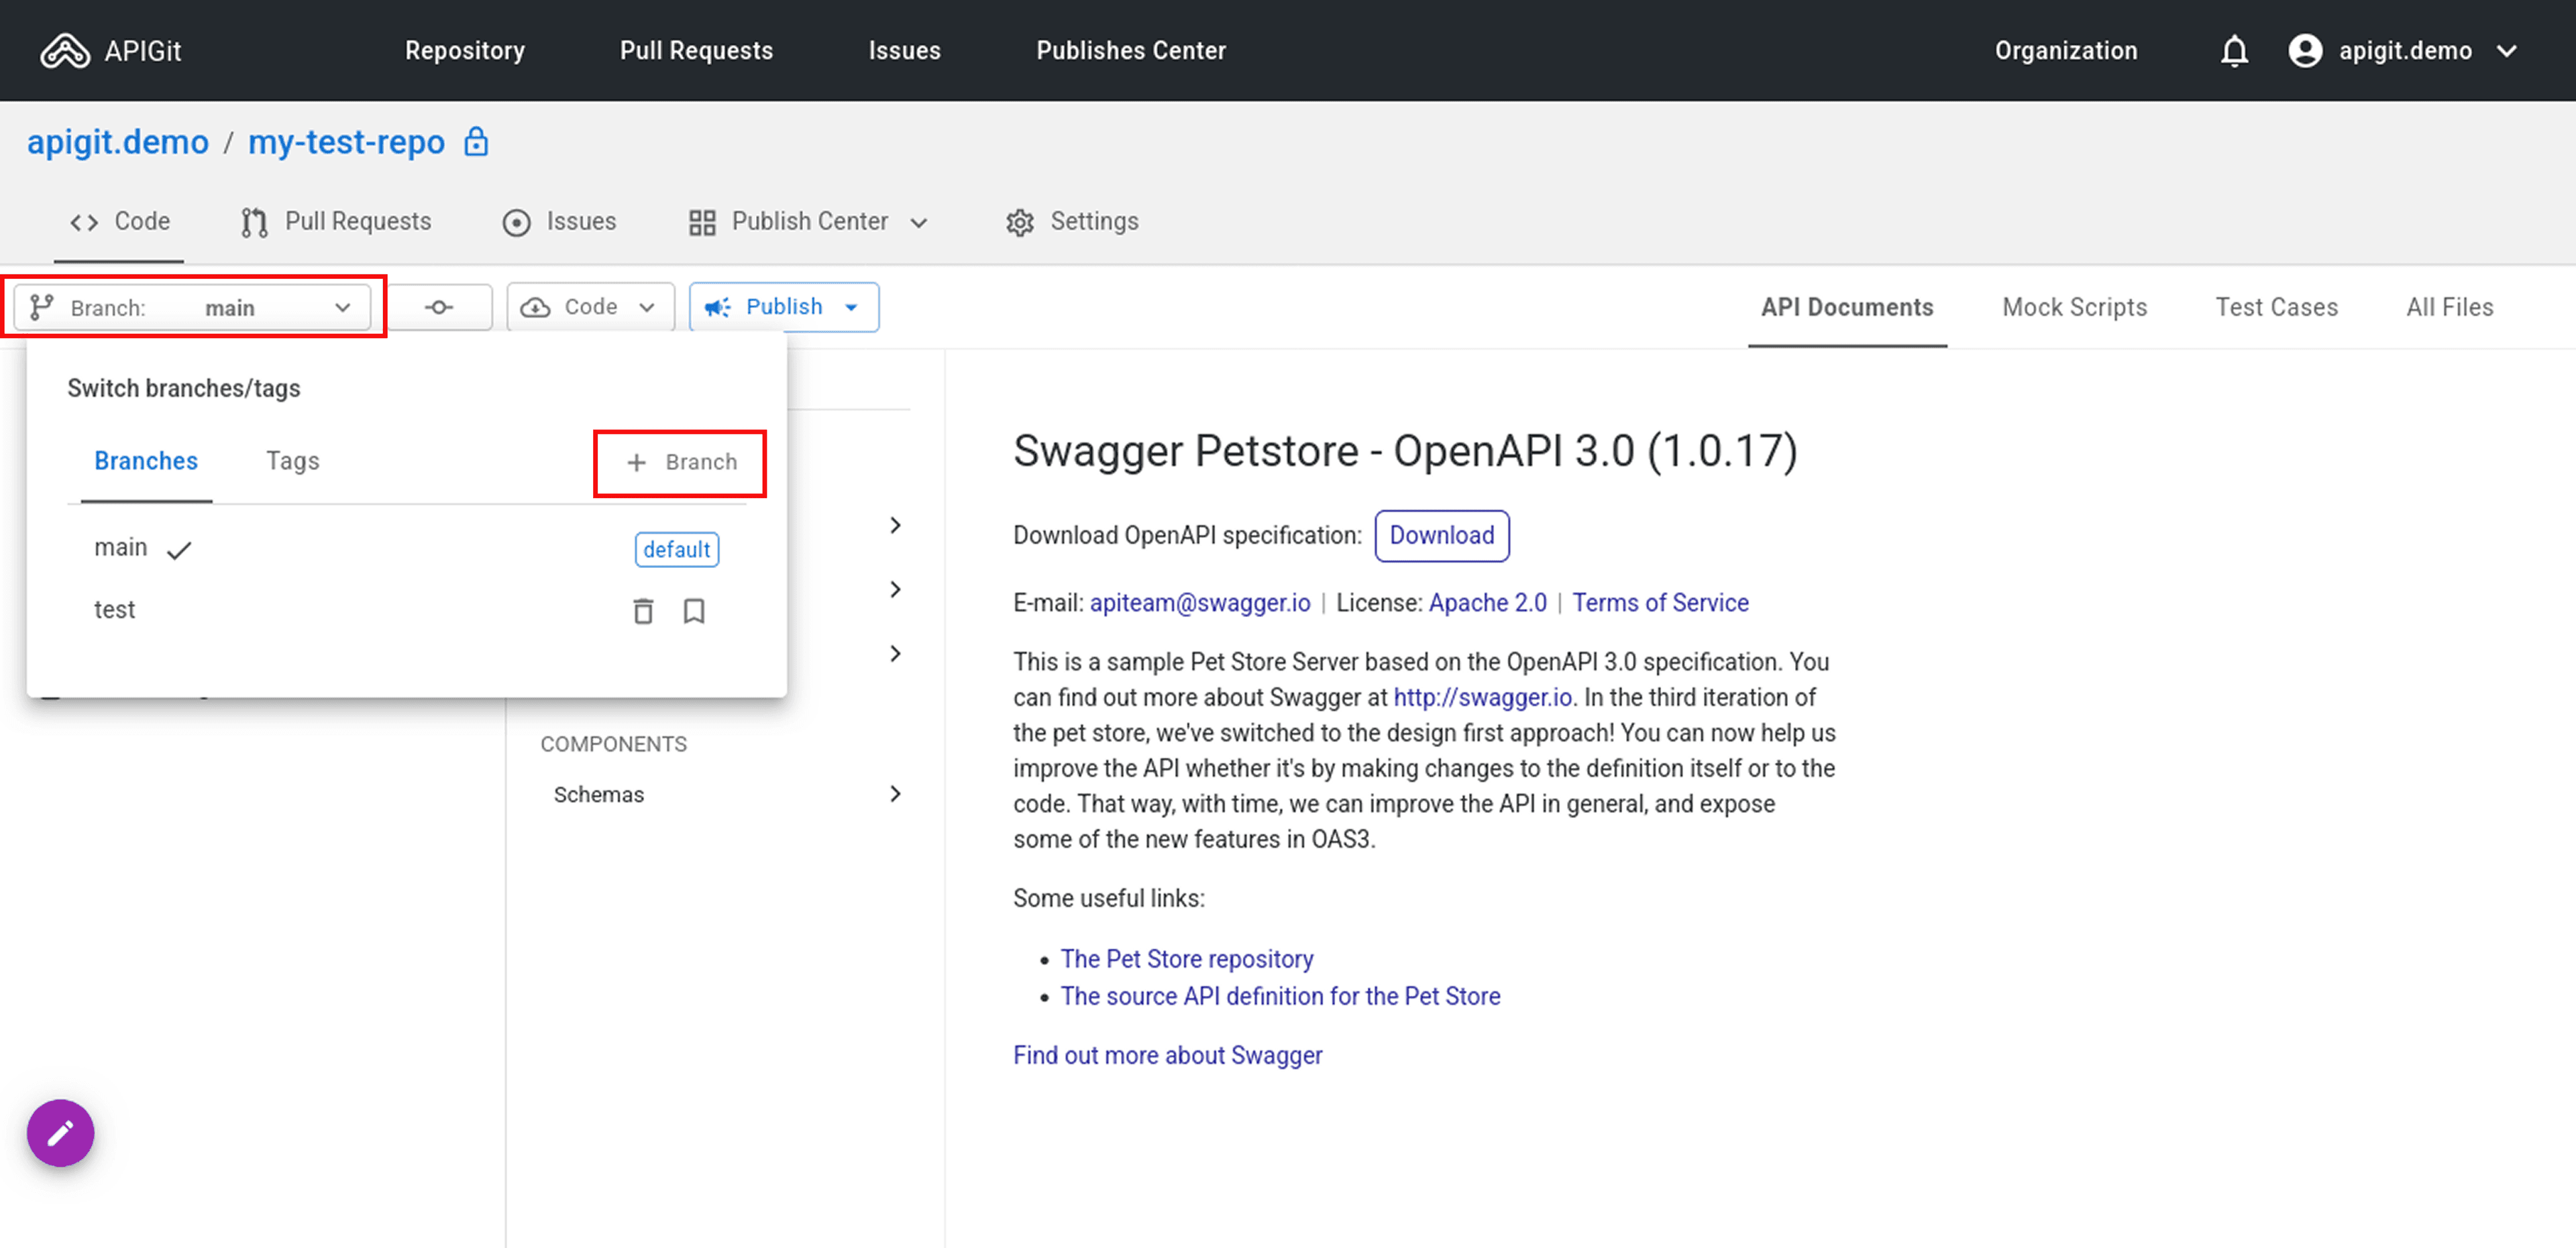
Task: Open the Apache 2.0 license link
Action: point(1487,603)
